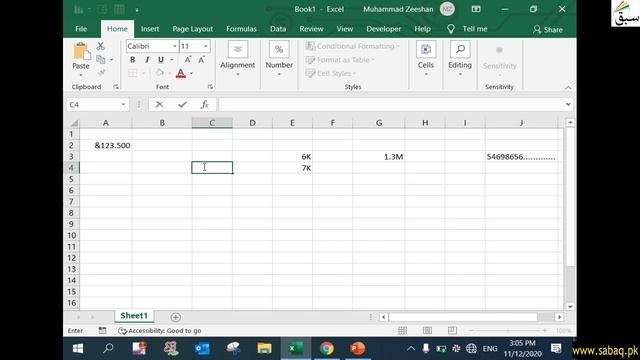Open Clipboard pane dialog launcher
This screenshot has width=640, height=360.
(x=116, y=87)
